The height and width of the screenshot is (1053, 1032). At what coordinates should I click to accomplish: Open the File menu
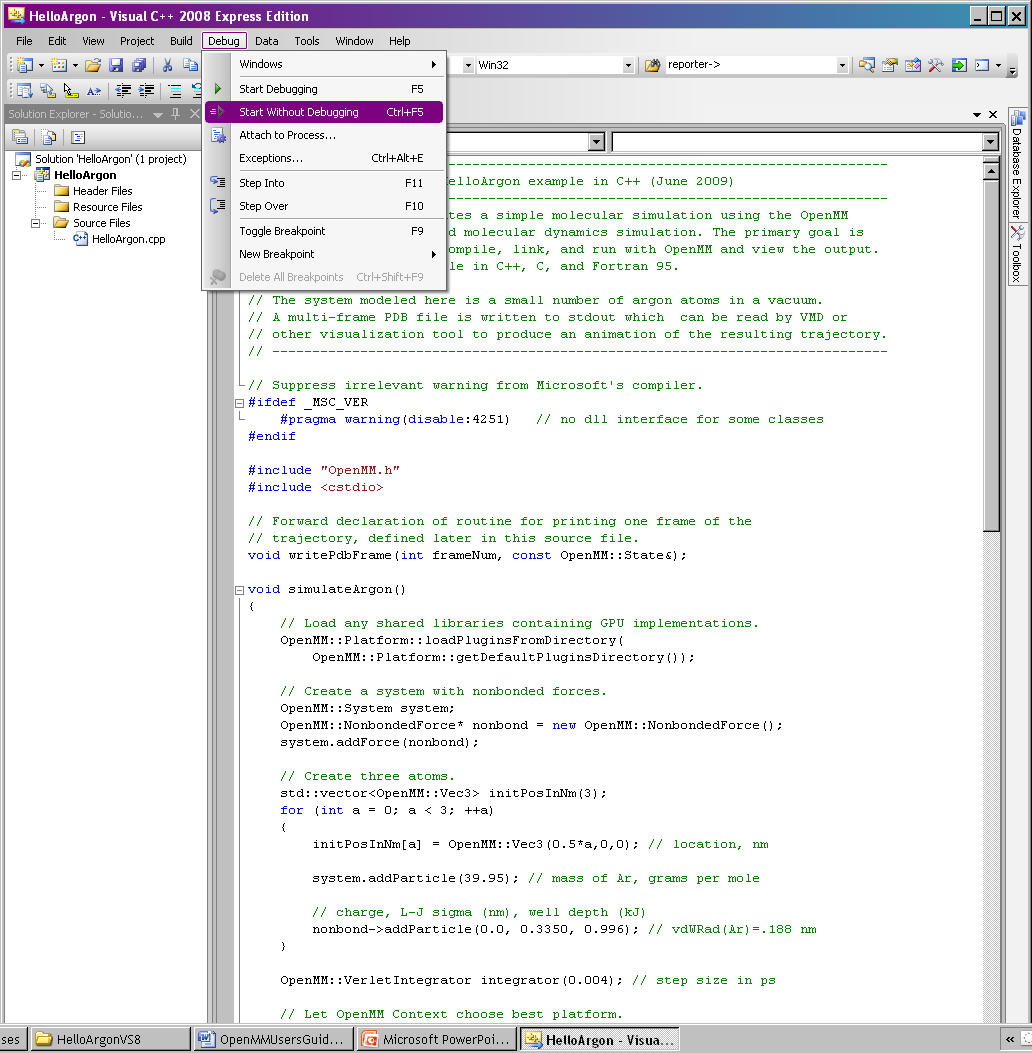[24, 41]
